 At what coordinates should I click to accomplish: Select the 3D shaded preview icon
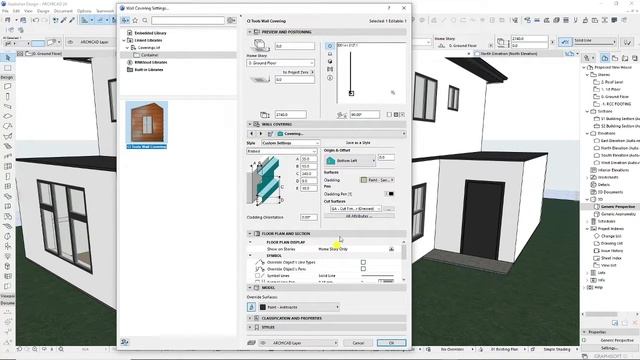tap(330, 62)
